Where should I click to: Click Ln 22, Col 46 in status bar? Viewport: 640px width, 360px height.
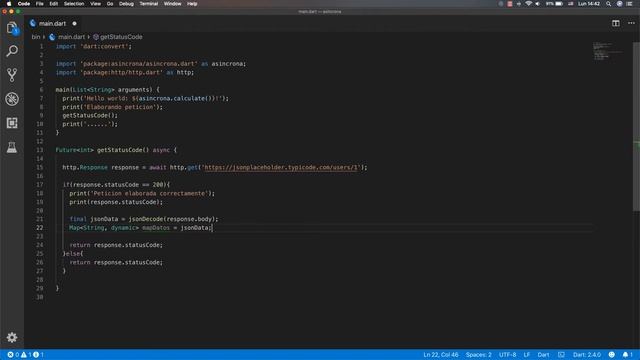tap(440, 355)
